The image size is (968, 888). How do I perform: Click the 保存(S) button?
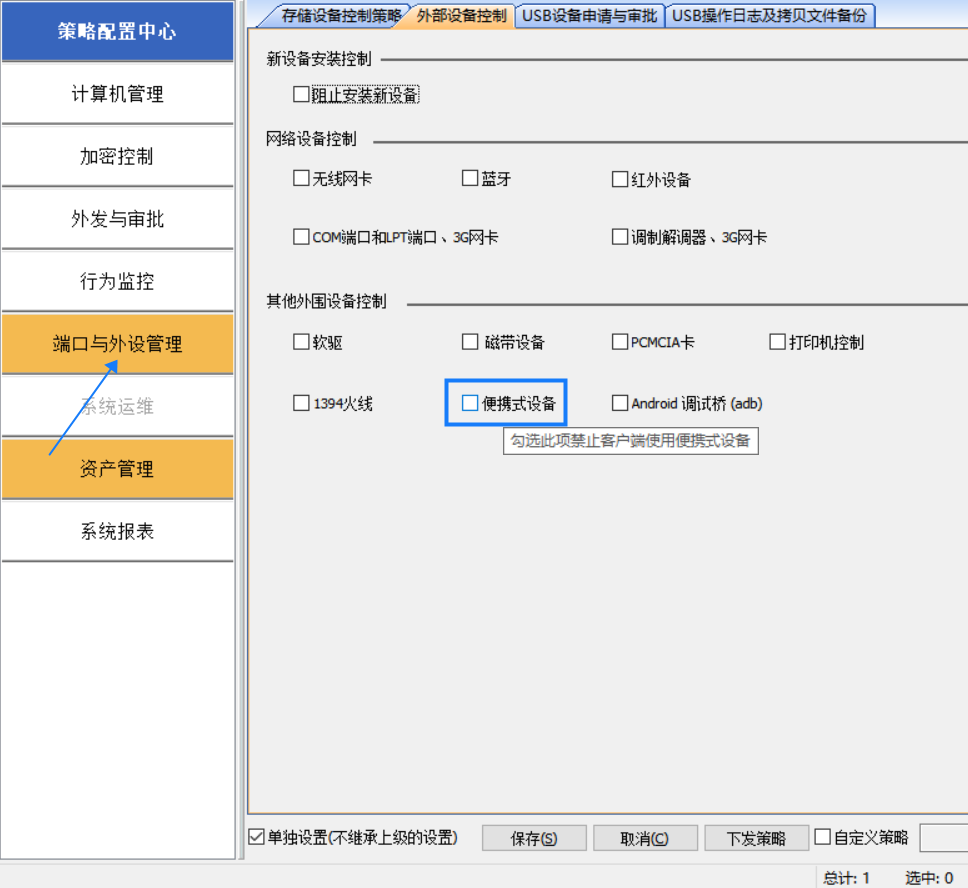tap(534, 838)
